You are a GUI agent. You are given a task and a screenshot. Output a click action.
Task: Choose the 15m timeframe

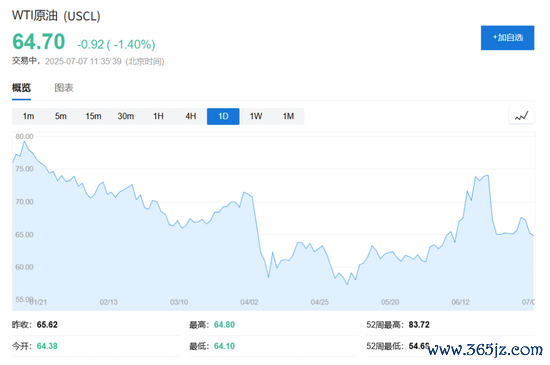pos(93,116)
